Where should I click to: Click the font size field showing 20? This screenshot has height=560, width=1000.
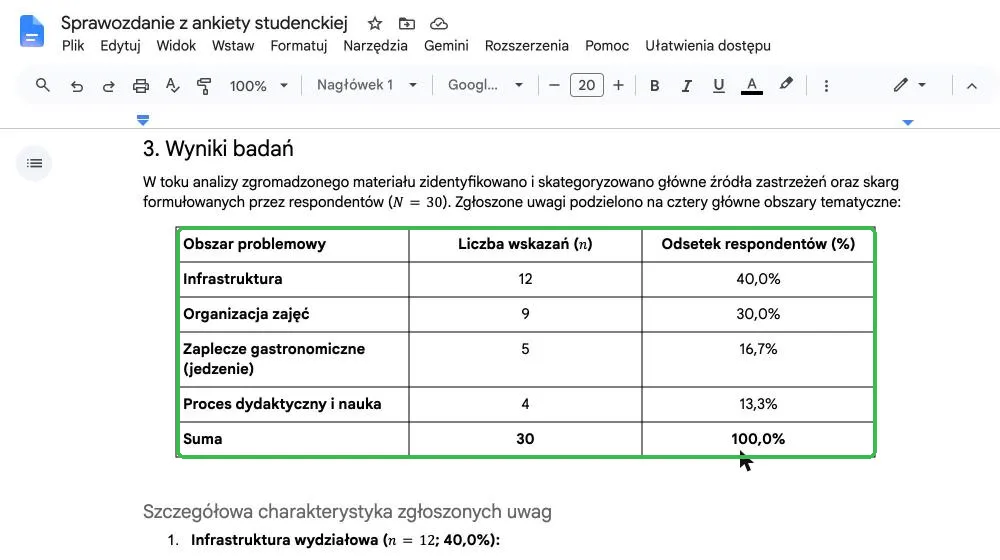coord(587,85)
